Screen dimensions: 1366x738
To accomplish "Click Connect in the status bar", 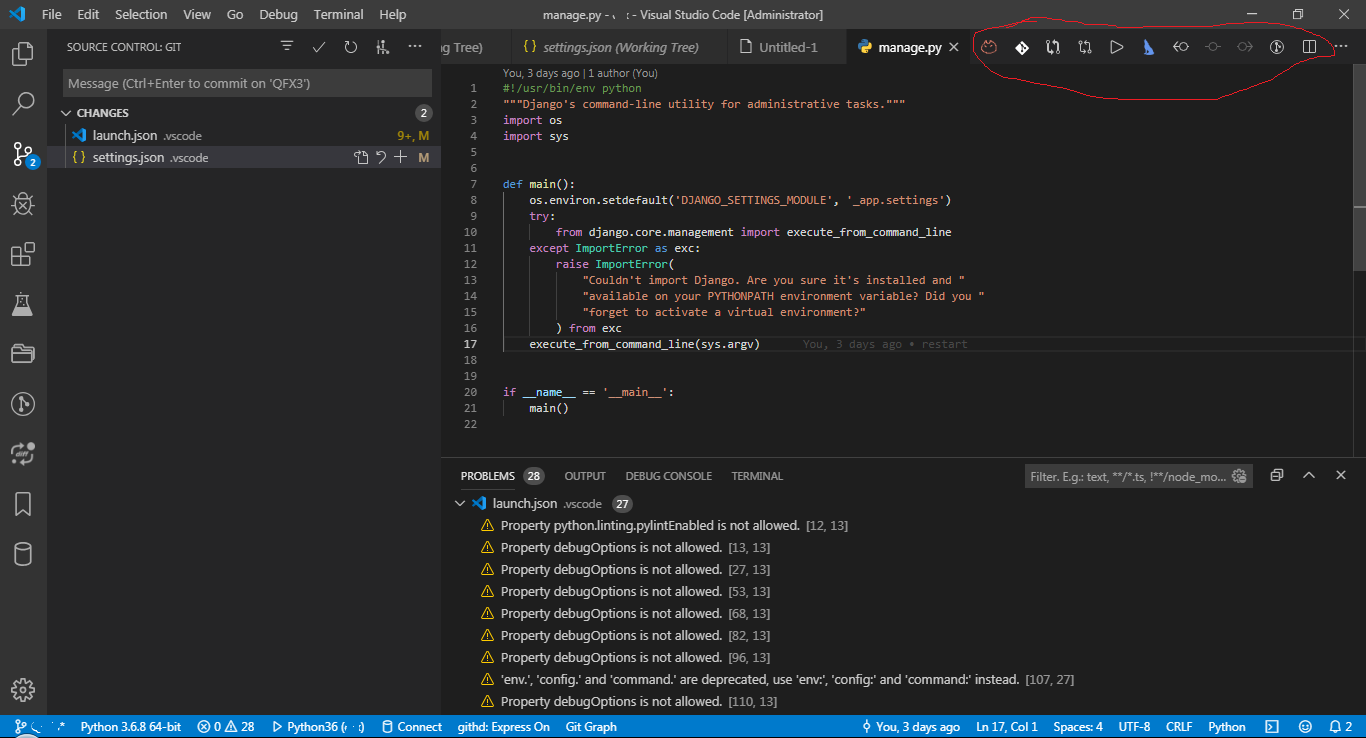I will (410, 727).
